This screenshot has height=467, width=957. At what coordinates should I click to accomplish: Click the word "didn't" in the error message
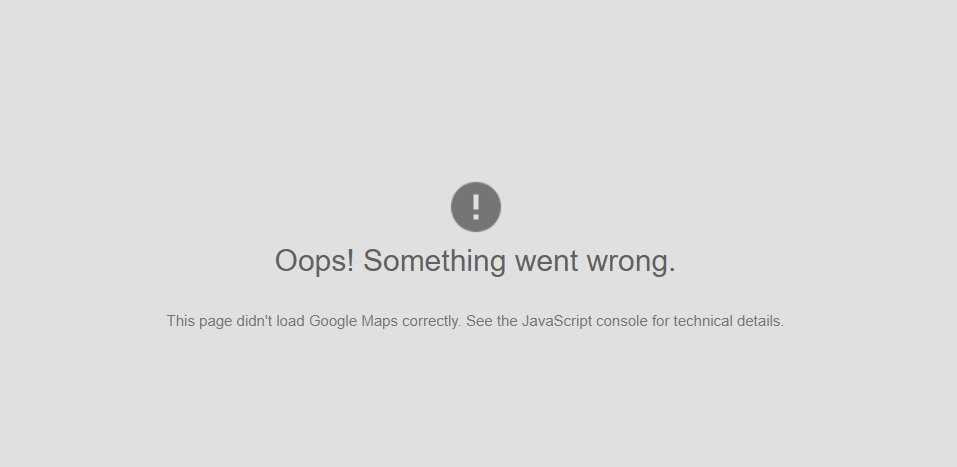(x=254, y=321)
